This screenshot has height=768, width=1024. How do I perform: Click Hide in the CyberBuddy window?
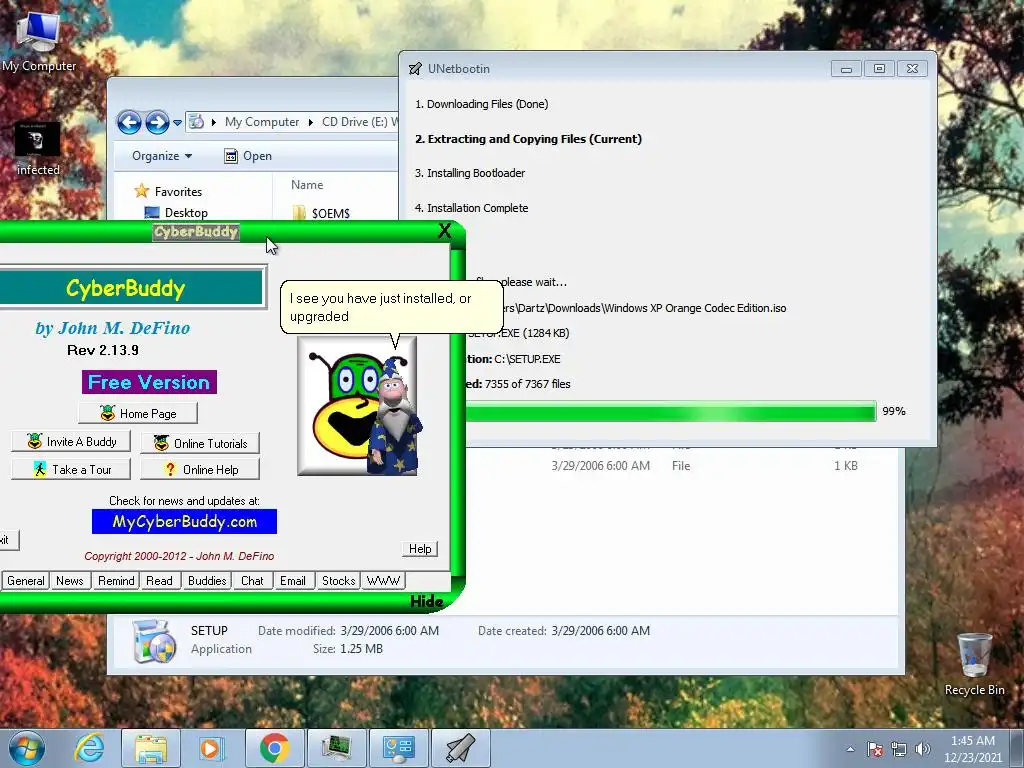(x=426, y=601)
